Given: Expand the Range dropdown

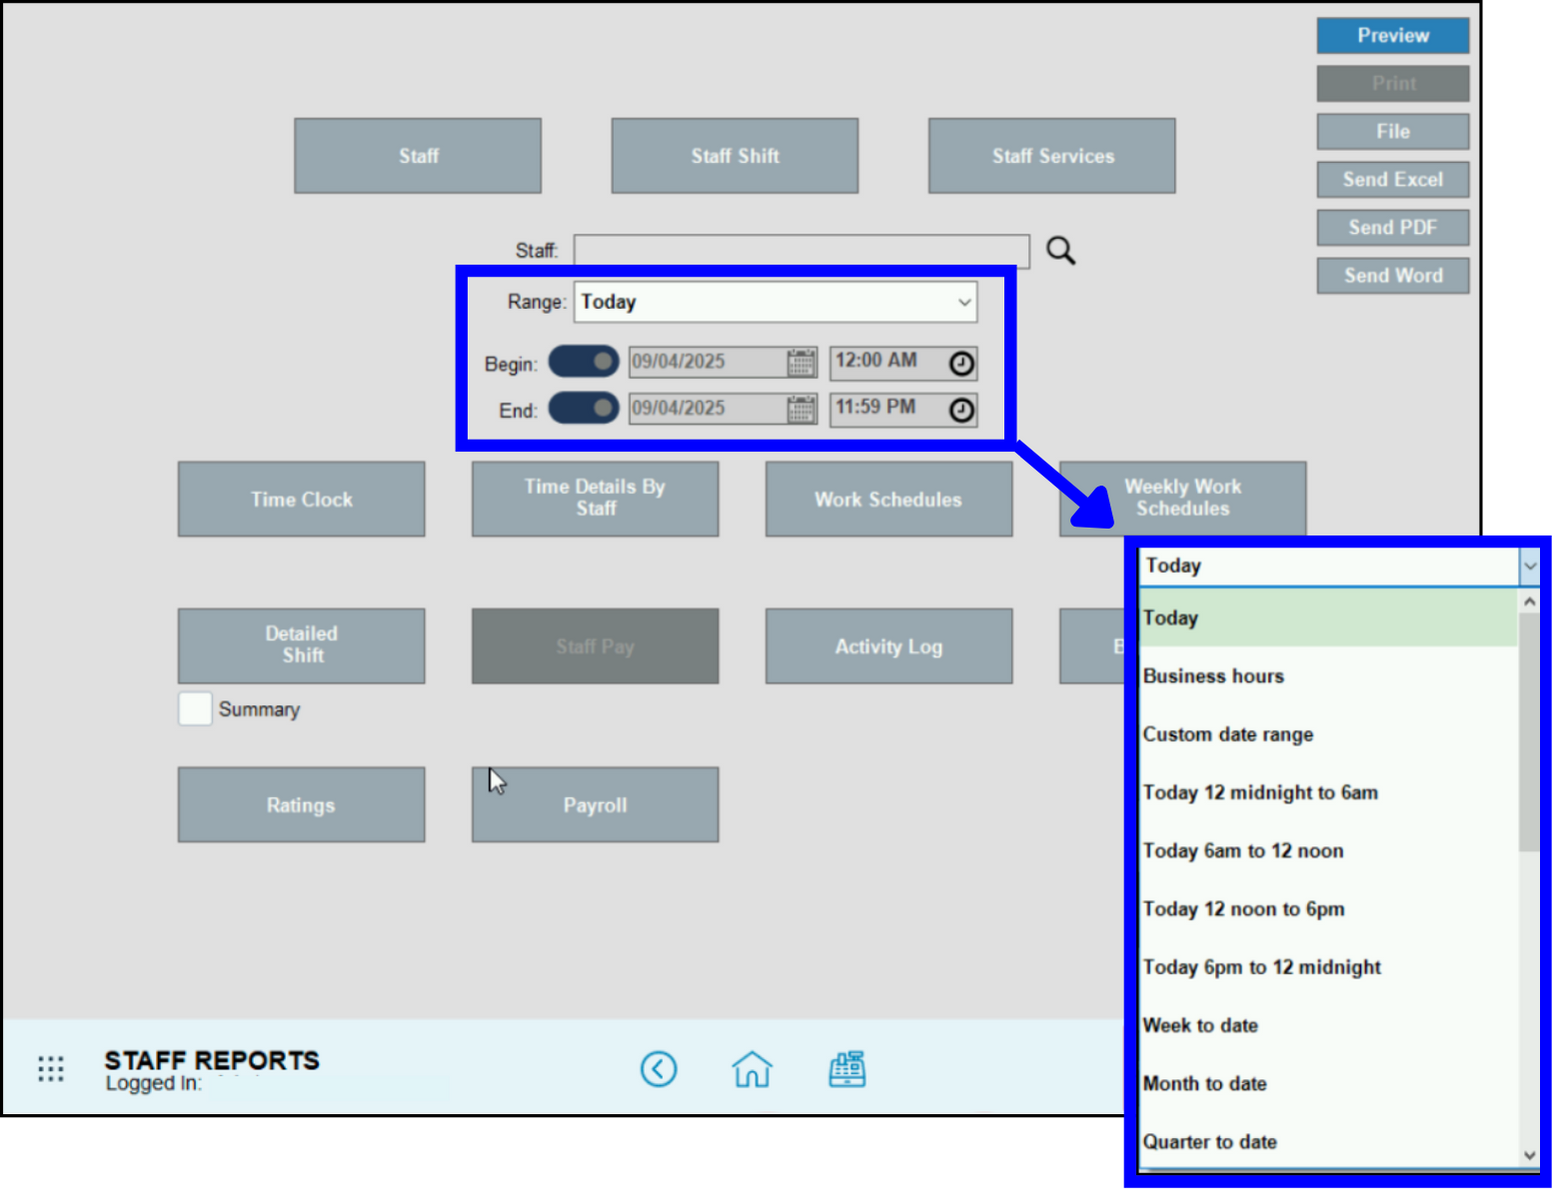Looking at the screenshot, I should pyautogui.click(x=963, y=302).
